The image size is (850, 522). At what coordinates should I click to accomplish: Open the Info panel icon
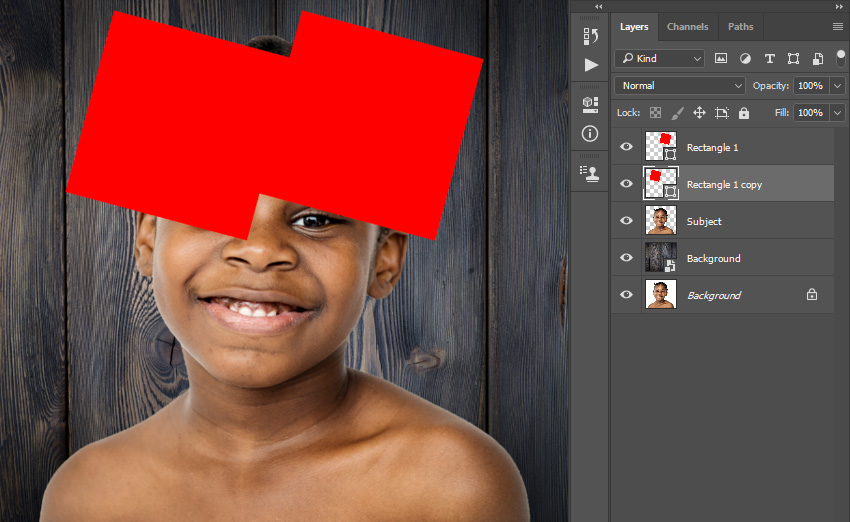[x=590, y=133]
